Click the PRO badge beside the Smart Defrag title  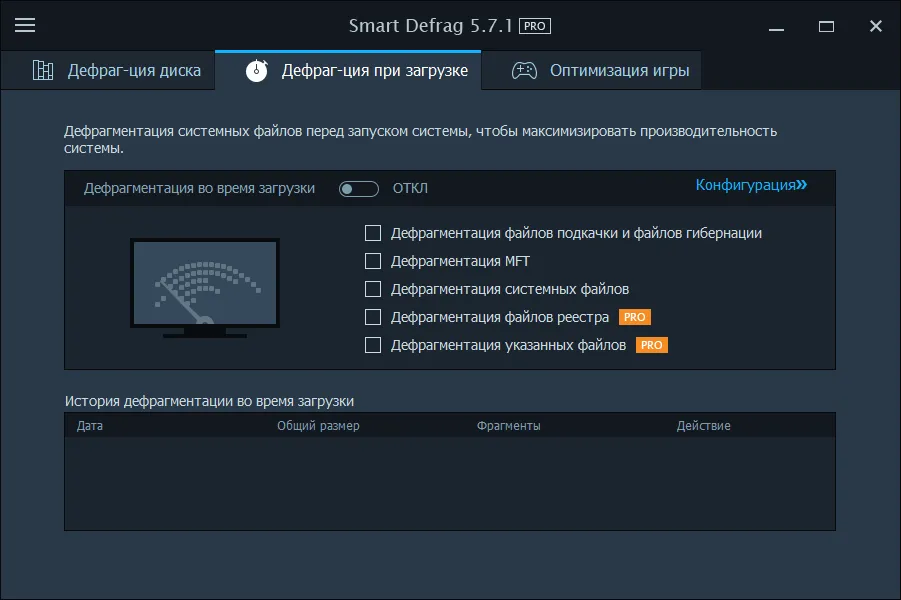(x=535, y=26)
